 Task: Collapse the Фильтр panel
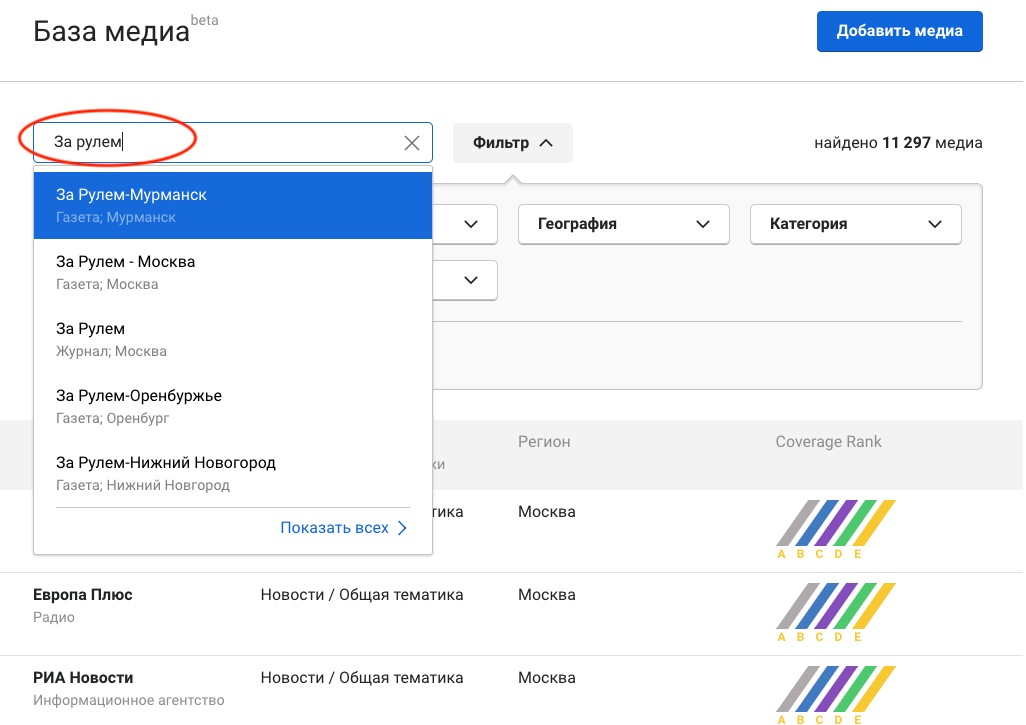point(512,143)
